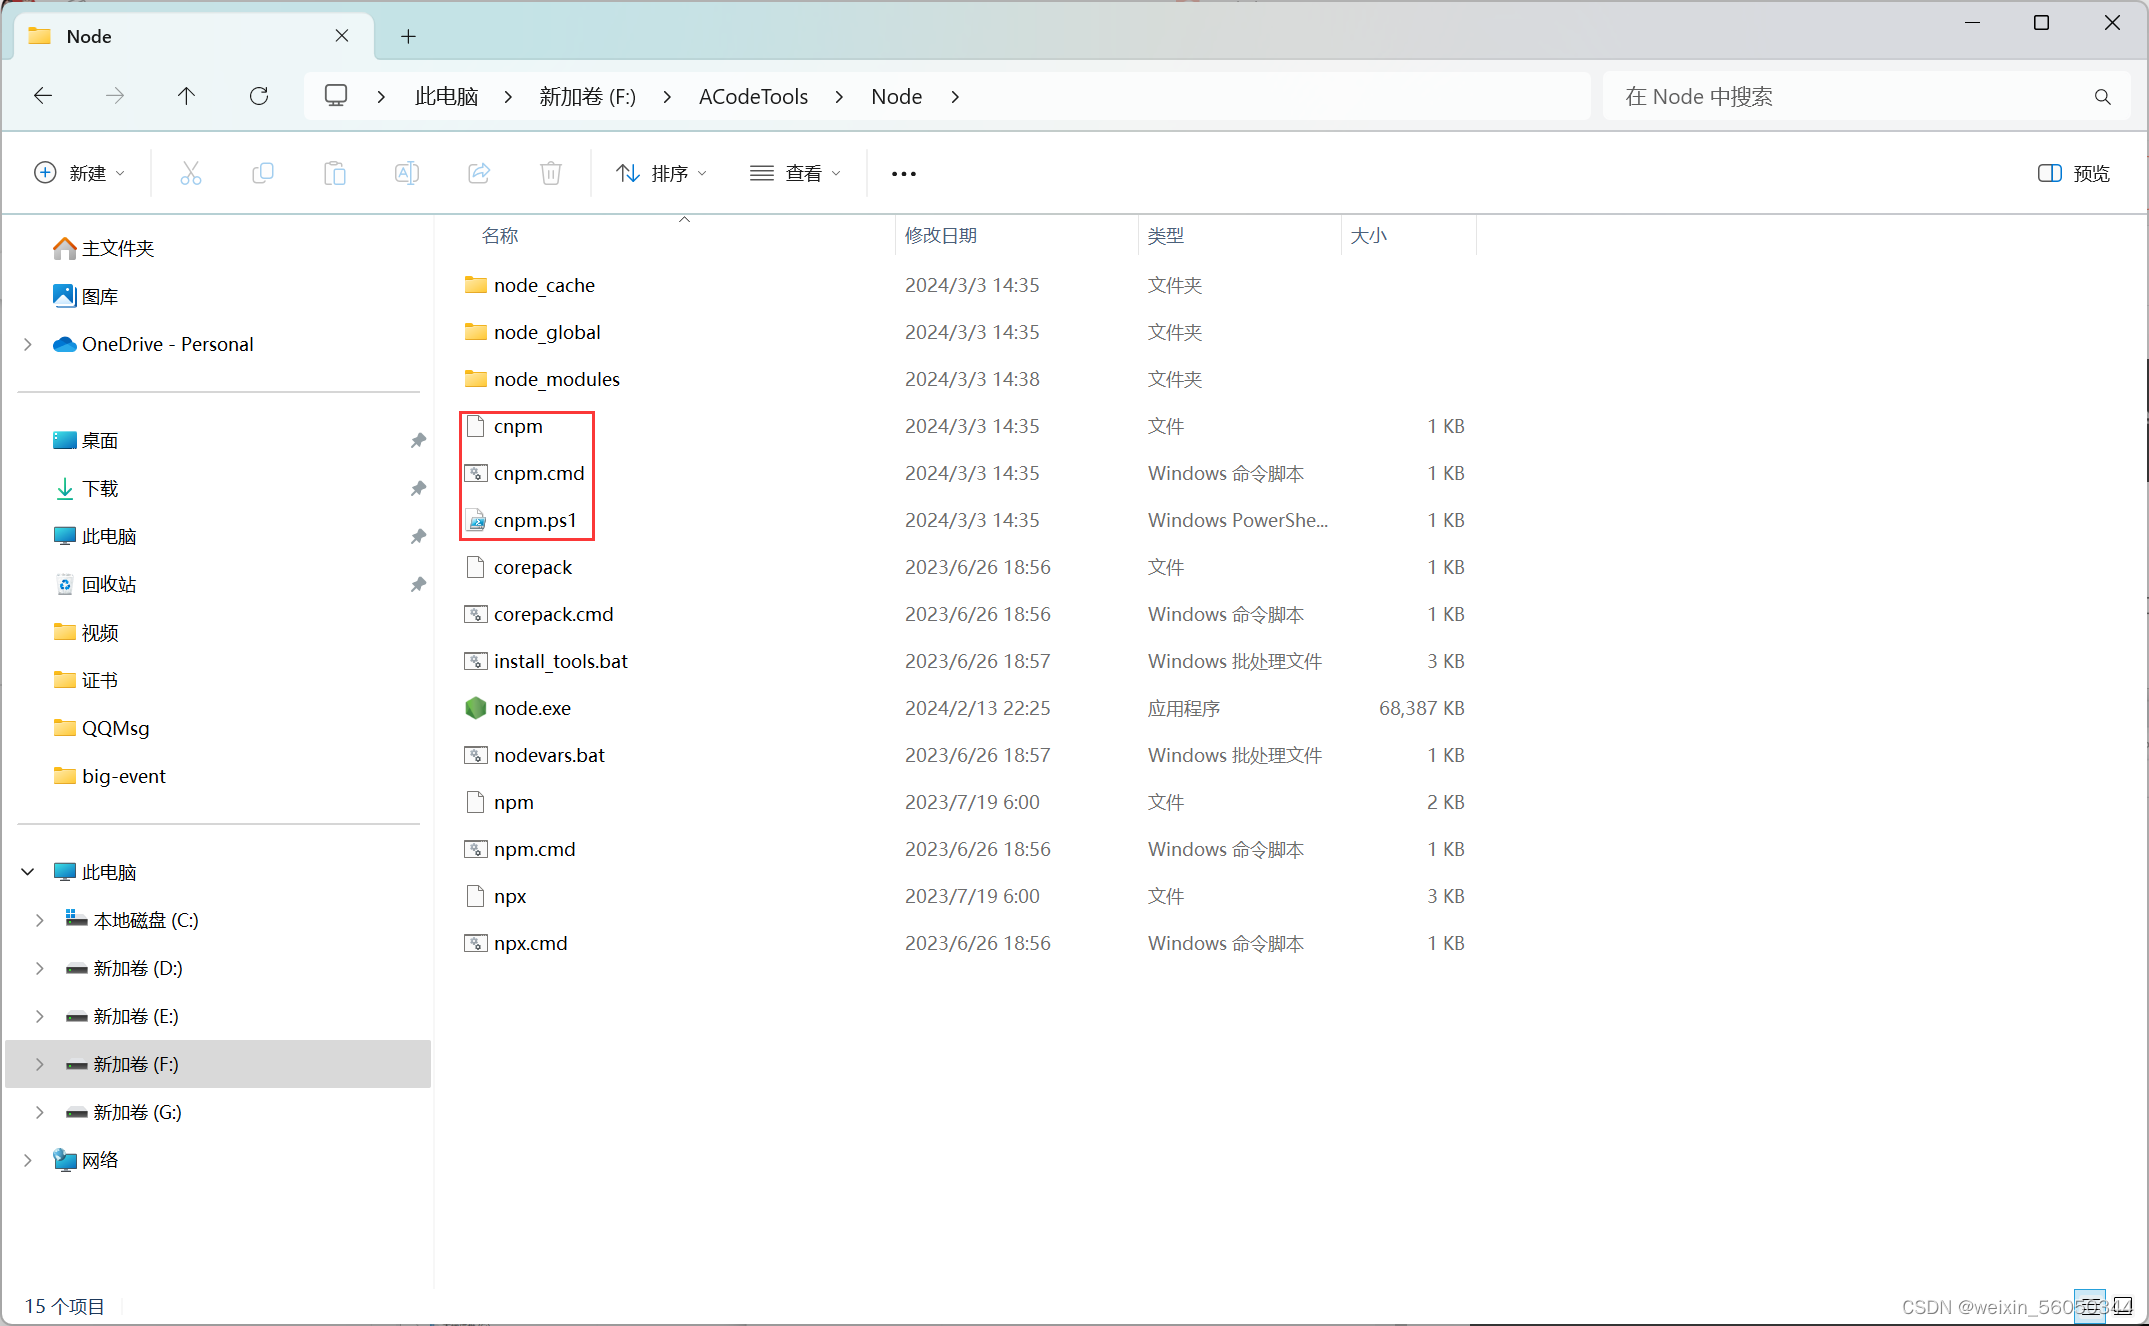The width and height of the screenshot is (2149, 1326).
Task: Sort by the 大小 column header
Action: (x=1369, y=236)
